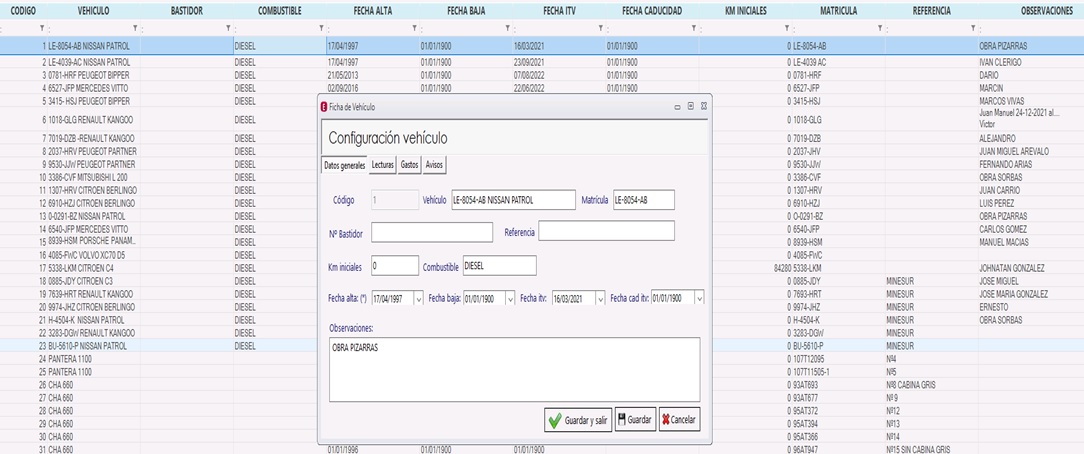Close the Ficha de Vehículo window

704,106
